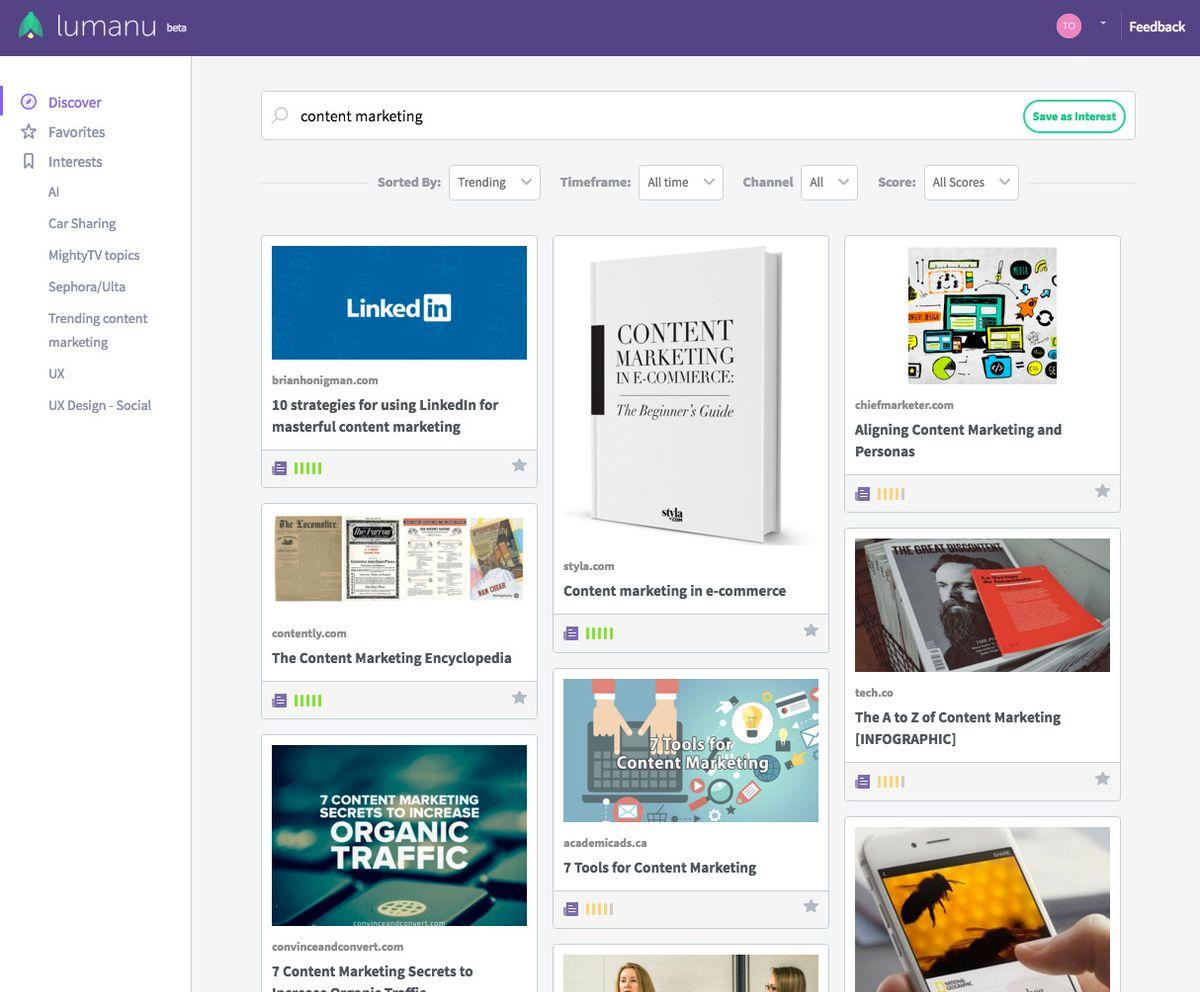
Task: Click the Interests bookmark icon
Action: click(x=29, y=161)
